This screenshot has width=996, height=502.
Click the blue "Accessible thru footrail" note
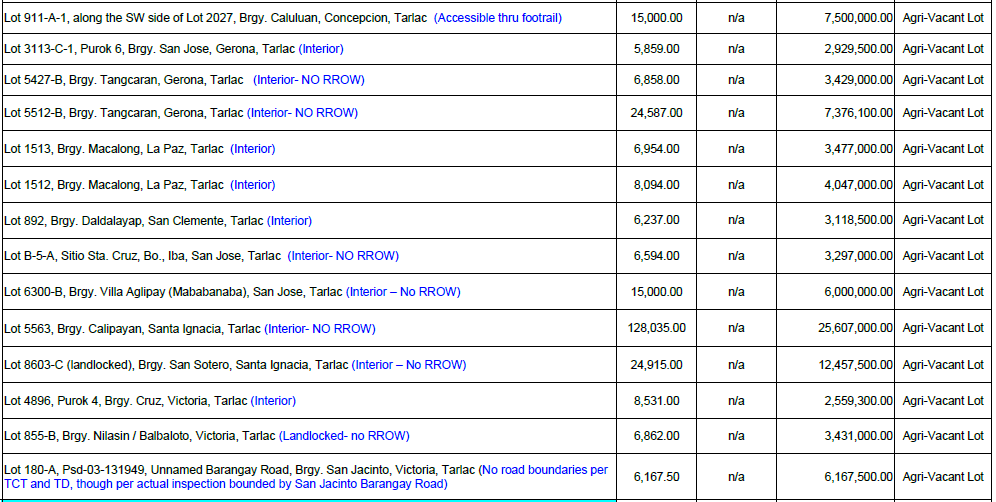tap(498, 18)
